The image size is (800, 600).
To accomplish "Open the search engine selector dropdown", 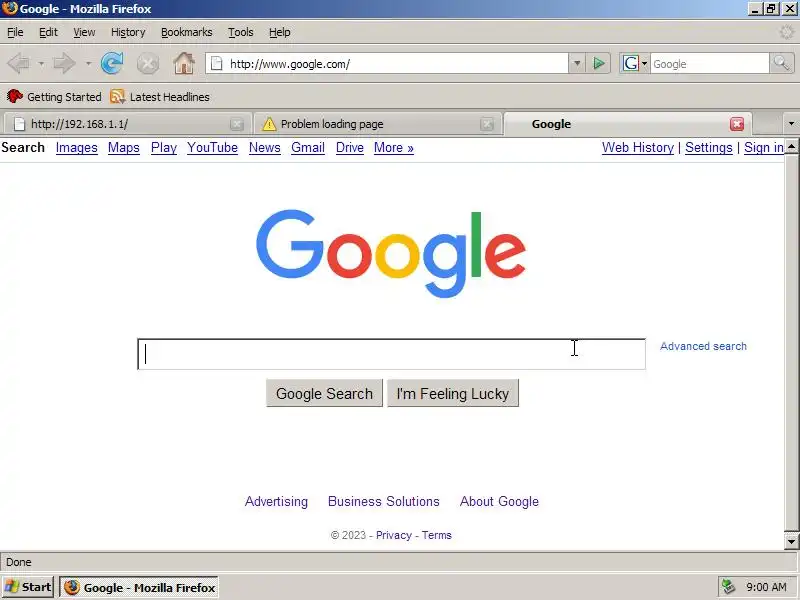I will coord(644,64).
